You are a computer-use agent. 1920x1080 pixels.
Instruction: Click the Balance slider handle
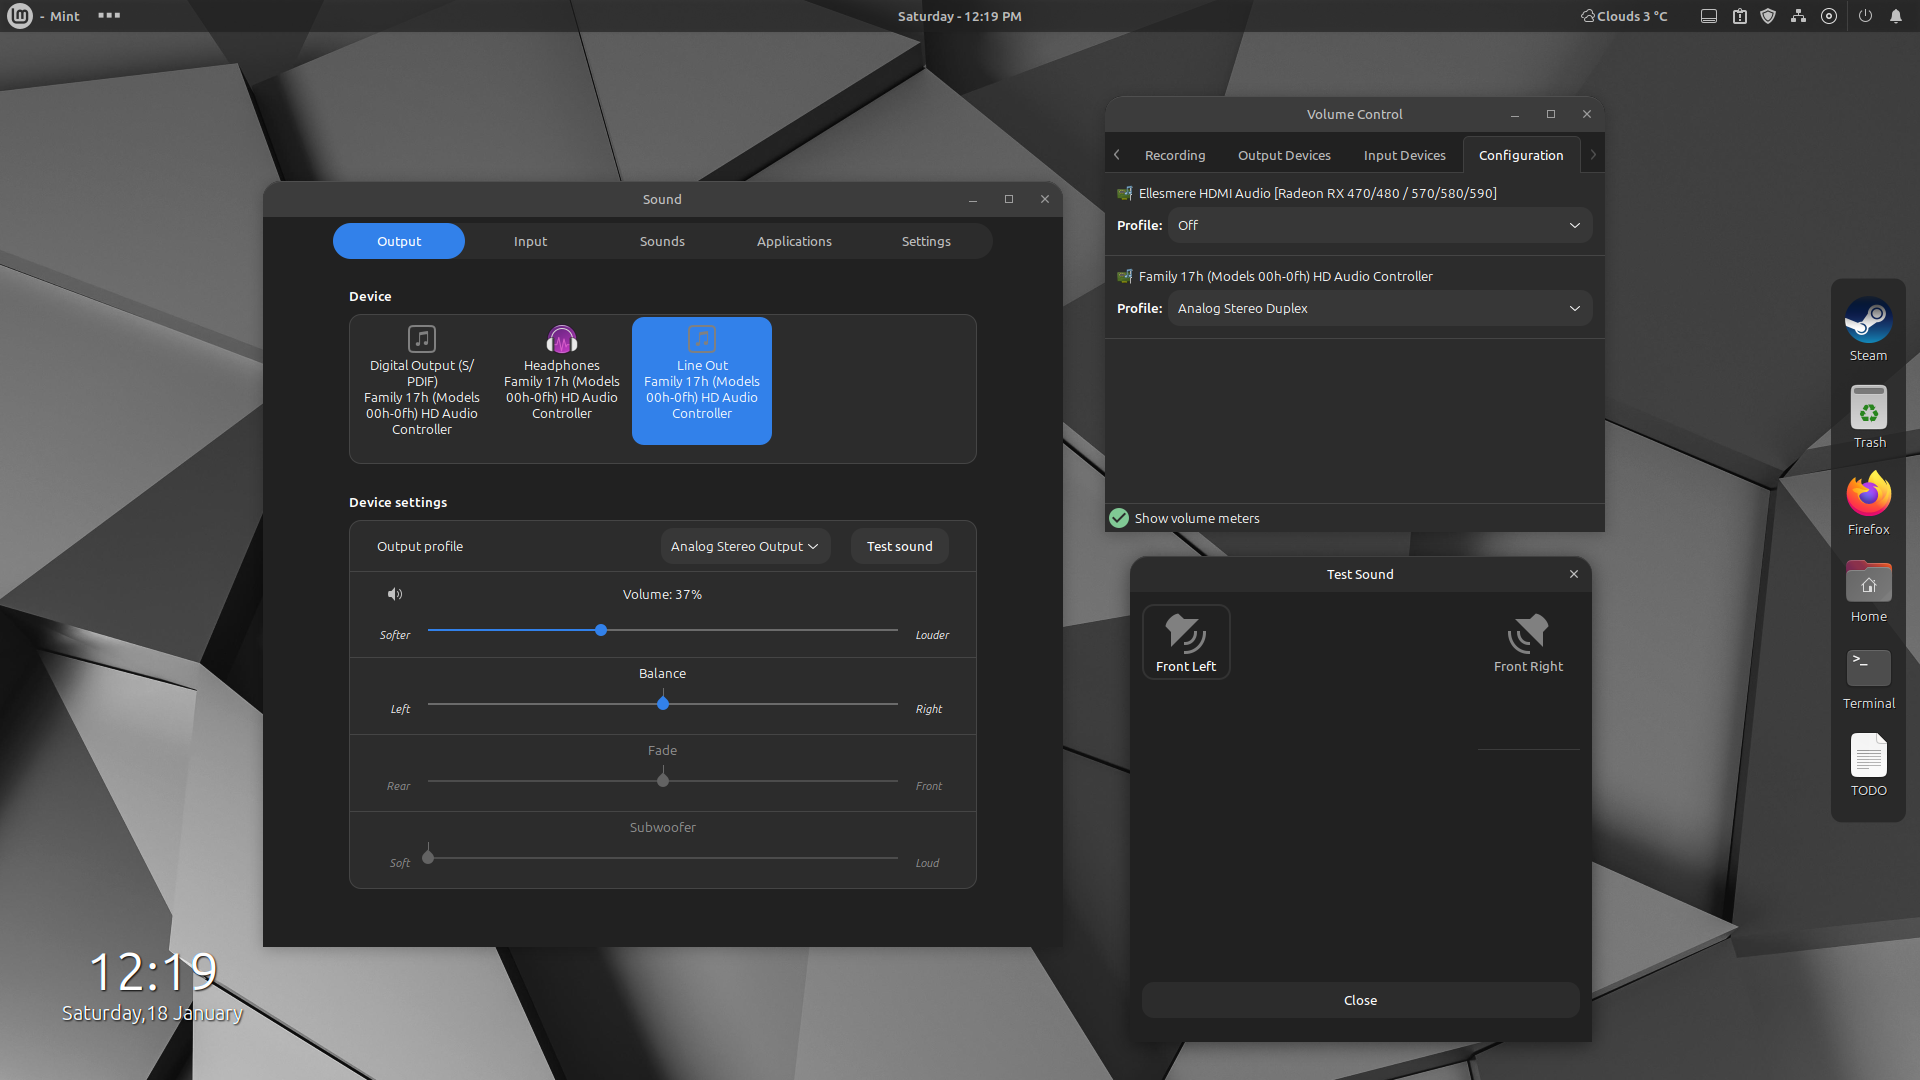click(663, 704)
